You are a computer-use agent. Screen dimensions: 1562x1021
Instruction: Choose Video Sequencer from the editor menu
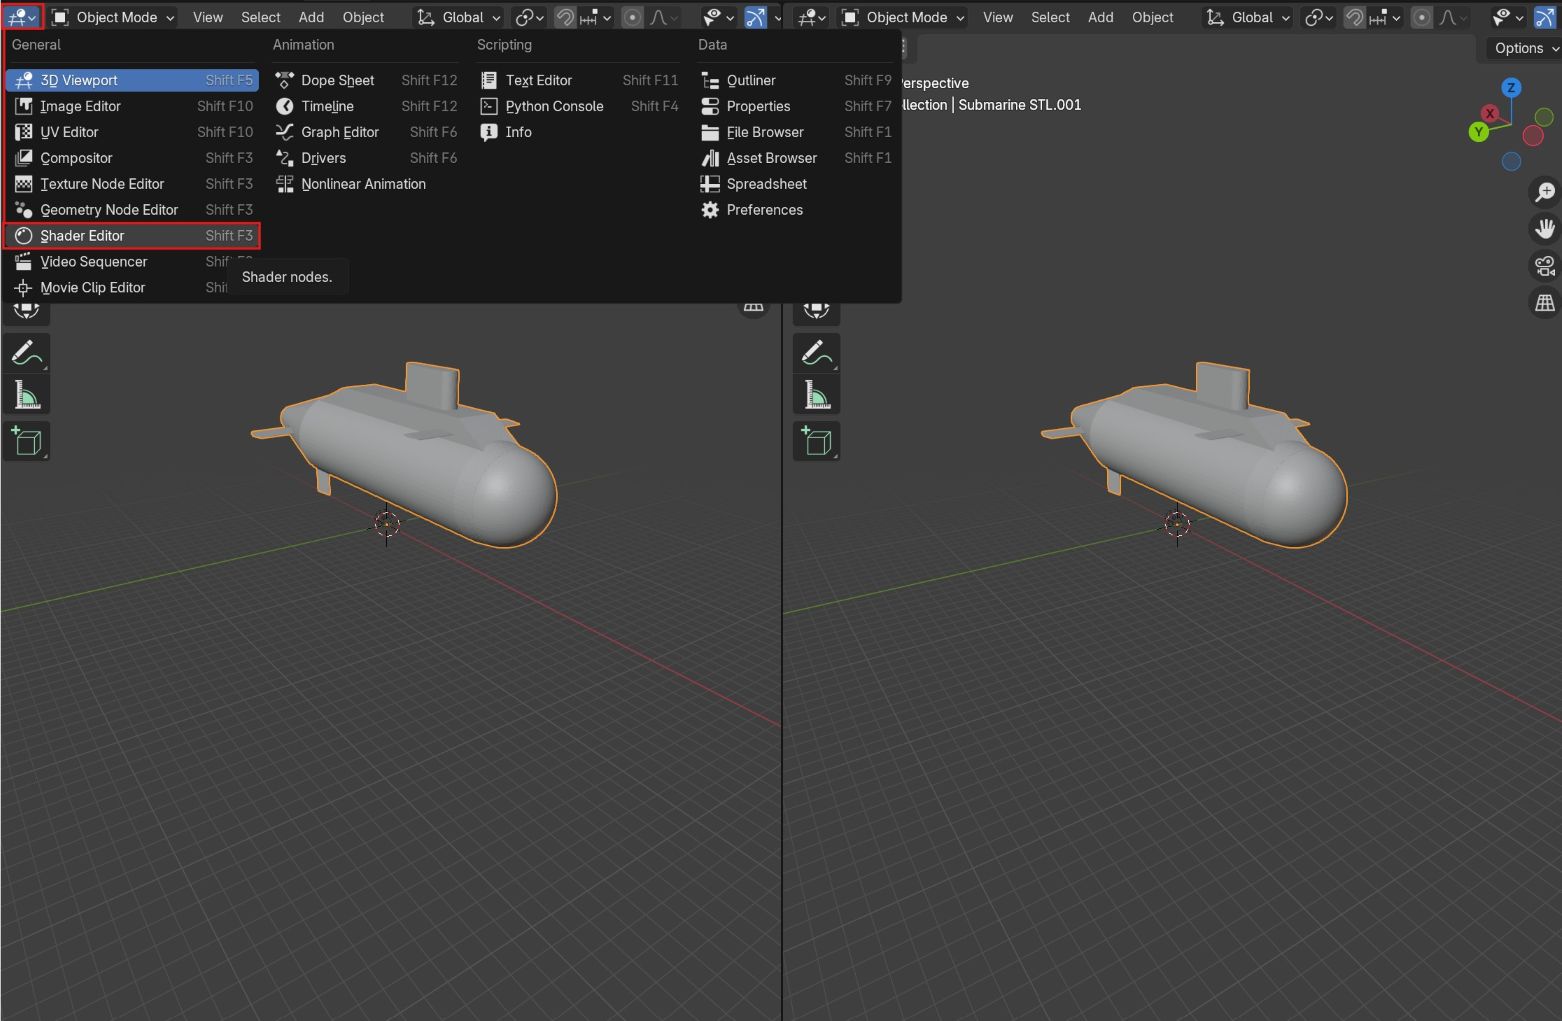point(133,262)
